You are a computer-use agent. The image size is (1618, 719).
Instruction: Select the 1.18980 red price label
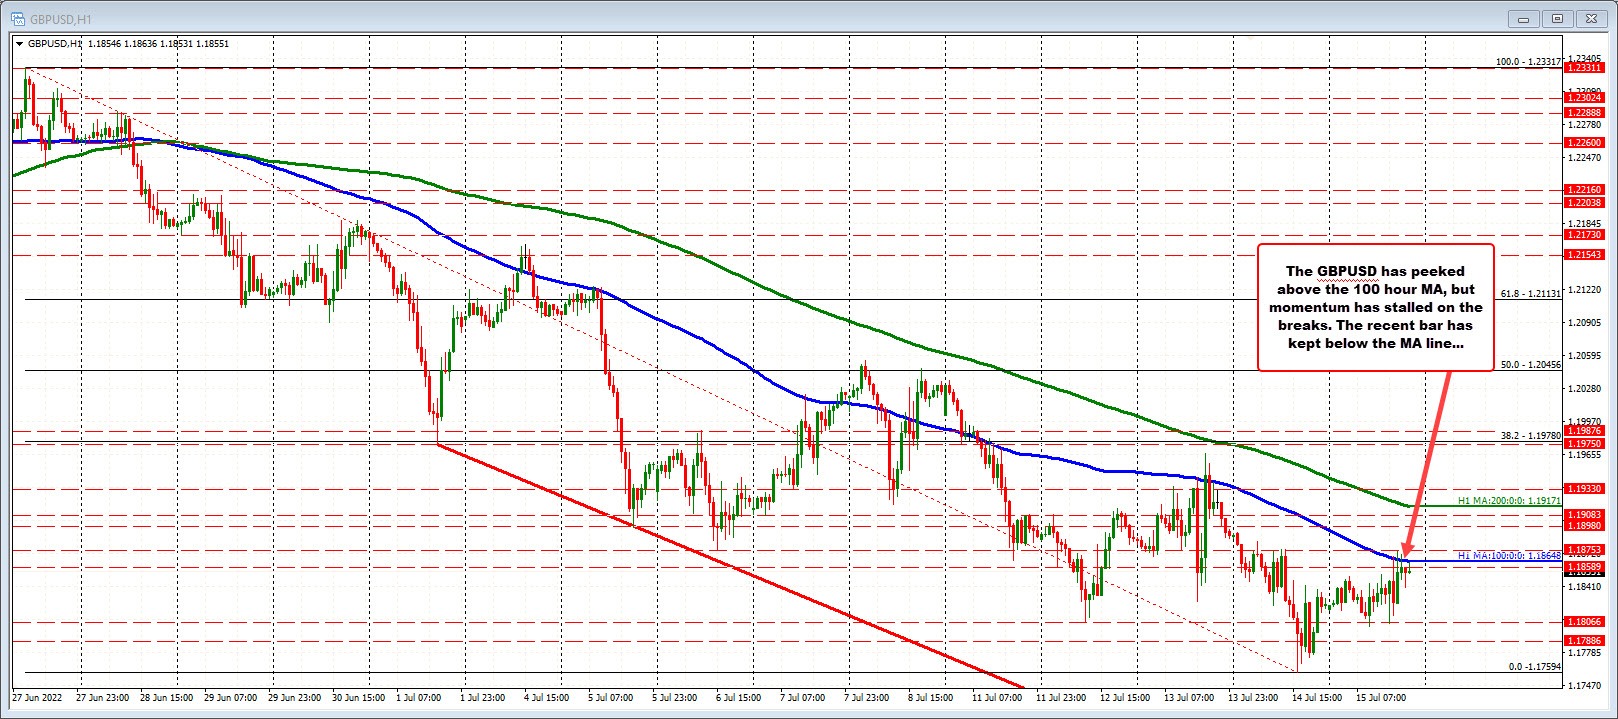tap(1584, 525)
